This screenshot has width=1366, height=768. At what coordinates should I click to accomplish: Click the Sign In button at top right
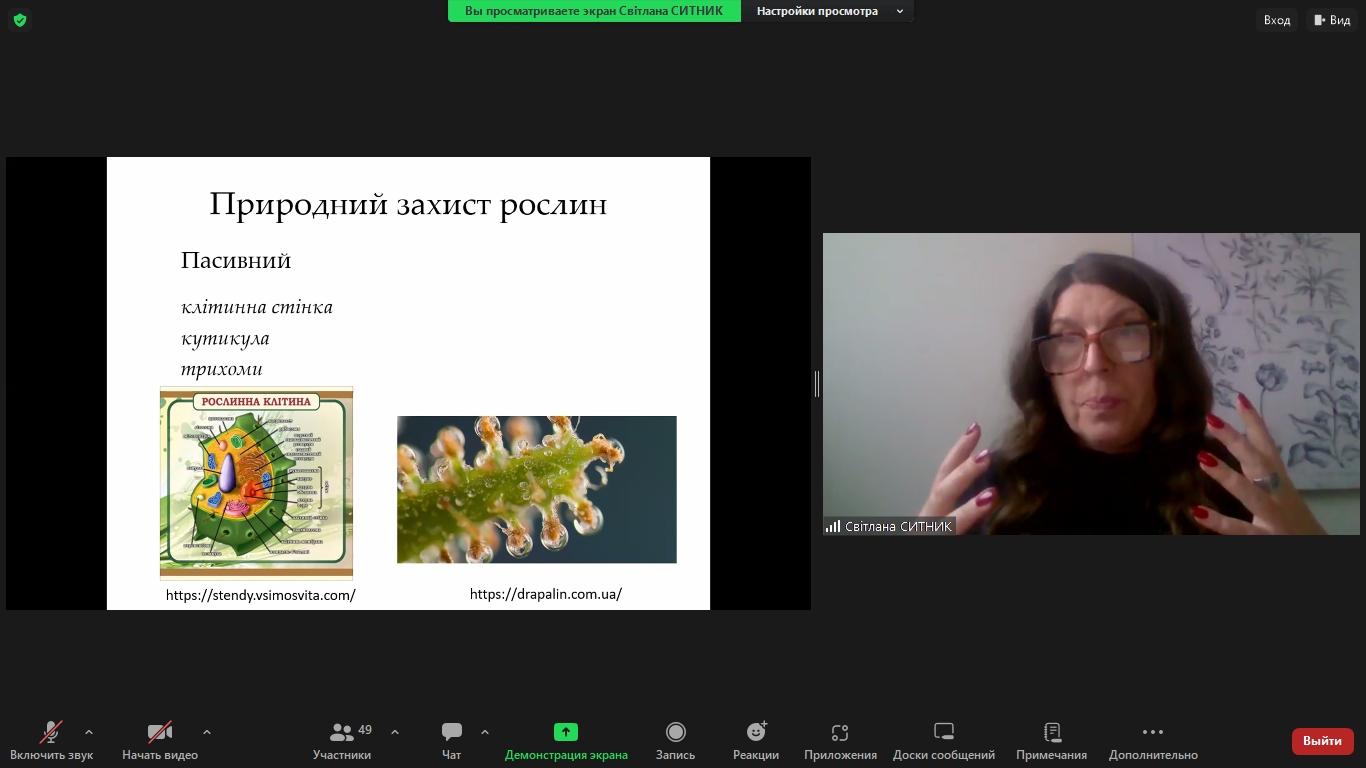tap(1277, 20)
